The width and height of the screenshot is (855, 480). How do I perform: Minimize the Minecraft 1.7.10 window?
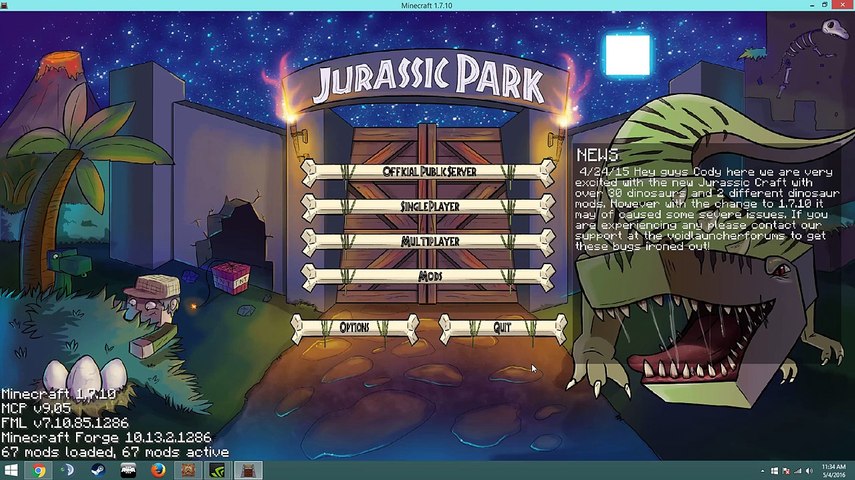812,5
